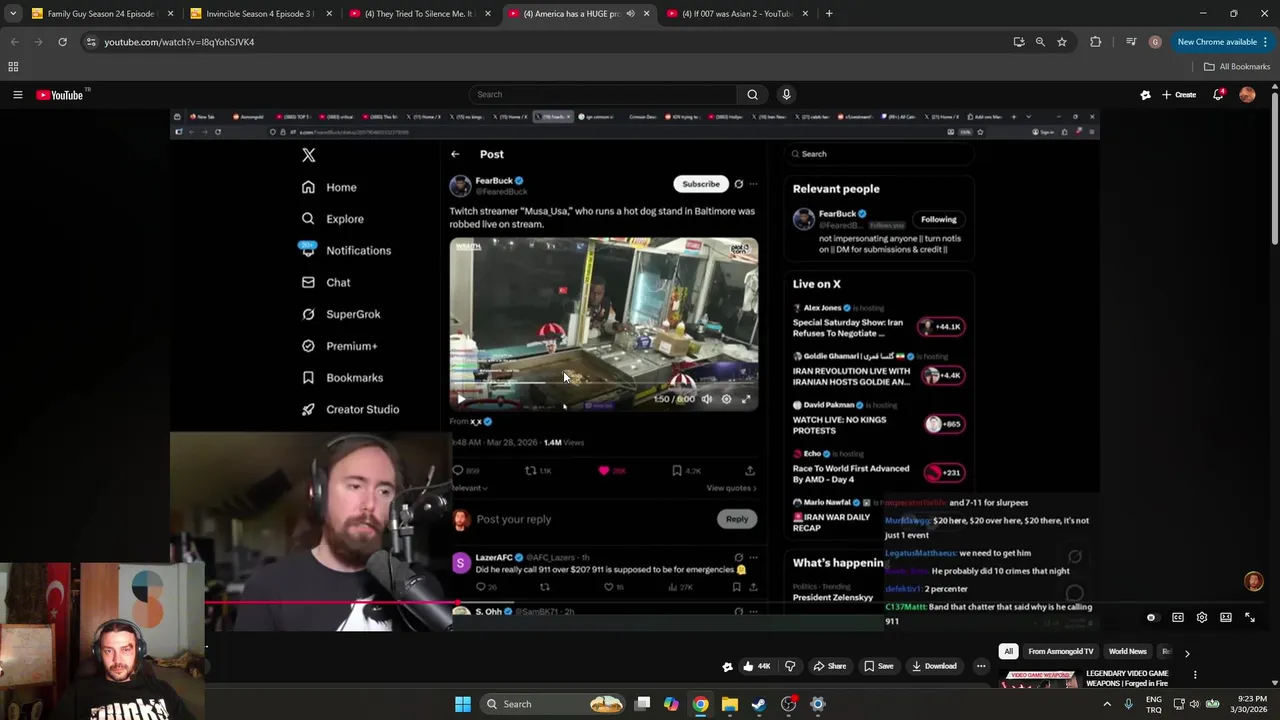Open Chrome zoom magnifier in address bar
The width and height of the screenshot is (1280, 720).
[x=1040, y=42]
